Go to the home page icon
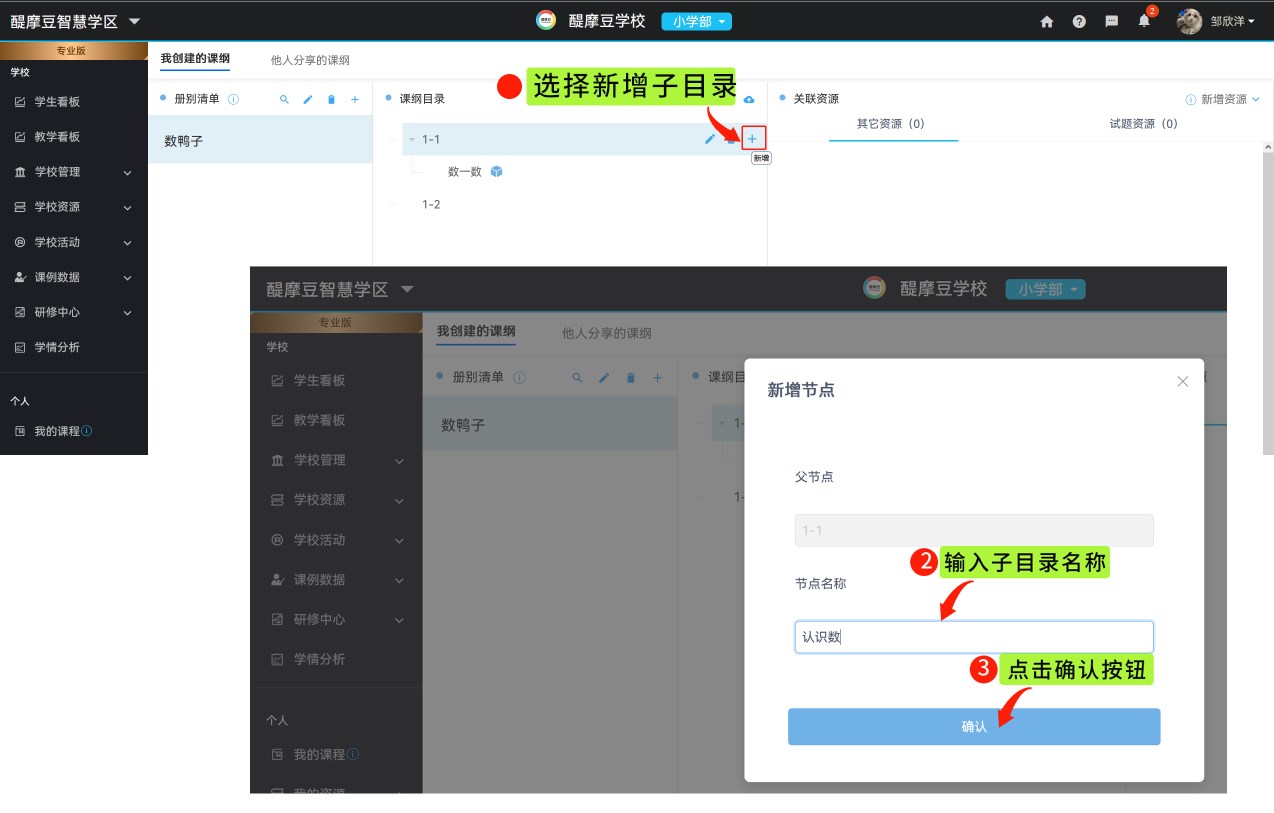Viewport: 1274px width, 813px height. tap(1047, 21)
